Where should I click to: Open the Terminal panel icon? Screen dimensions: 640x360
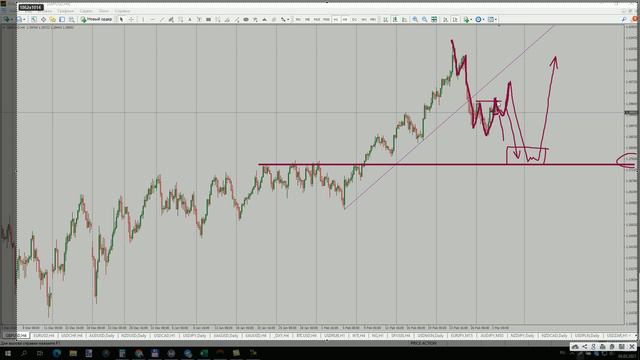(x=62, y=19)
